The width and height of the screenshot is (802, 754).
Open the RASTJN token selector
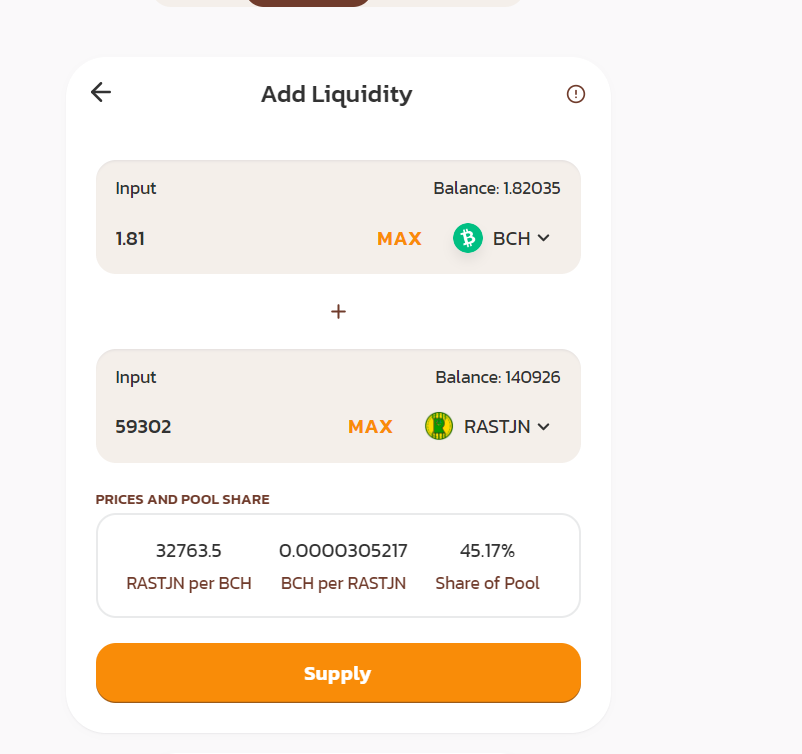coord(487,426)
